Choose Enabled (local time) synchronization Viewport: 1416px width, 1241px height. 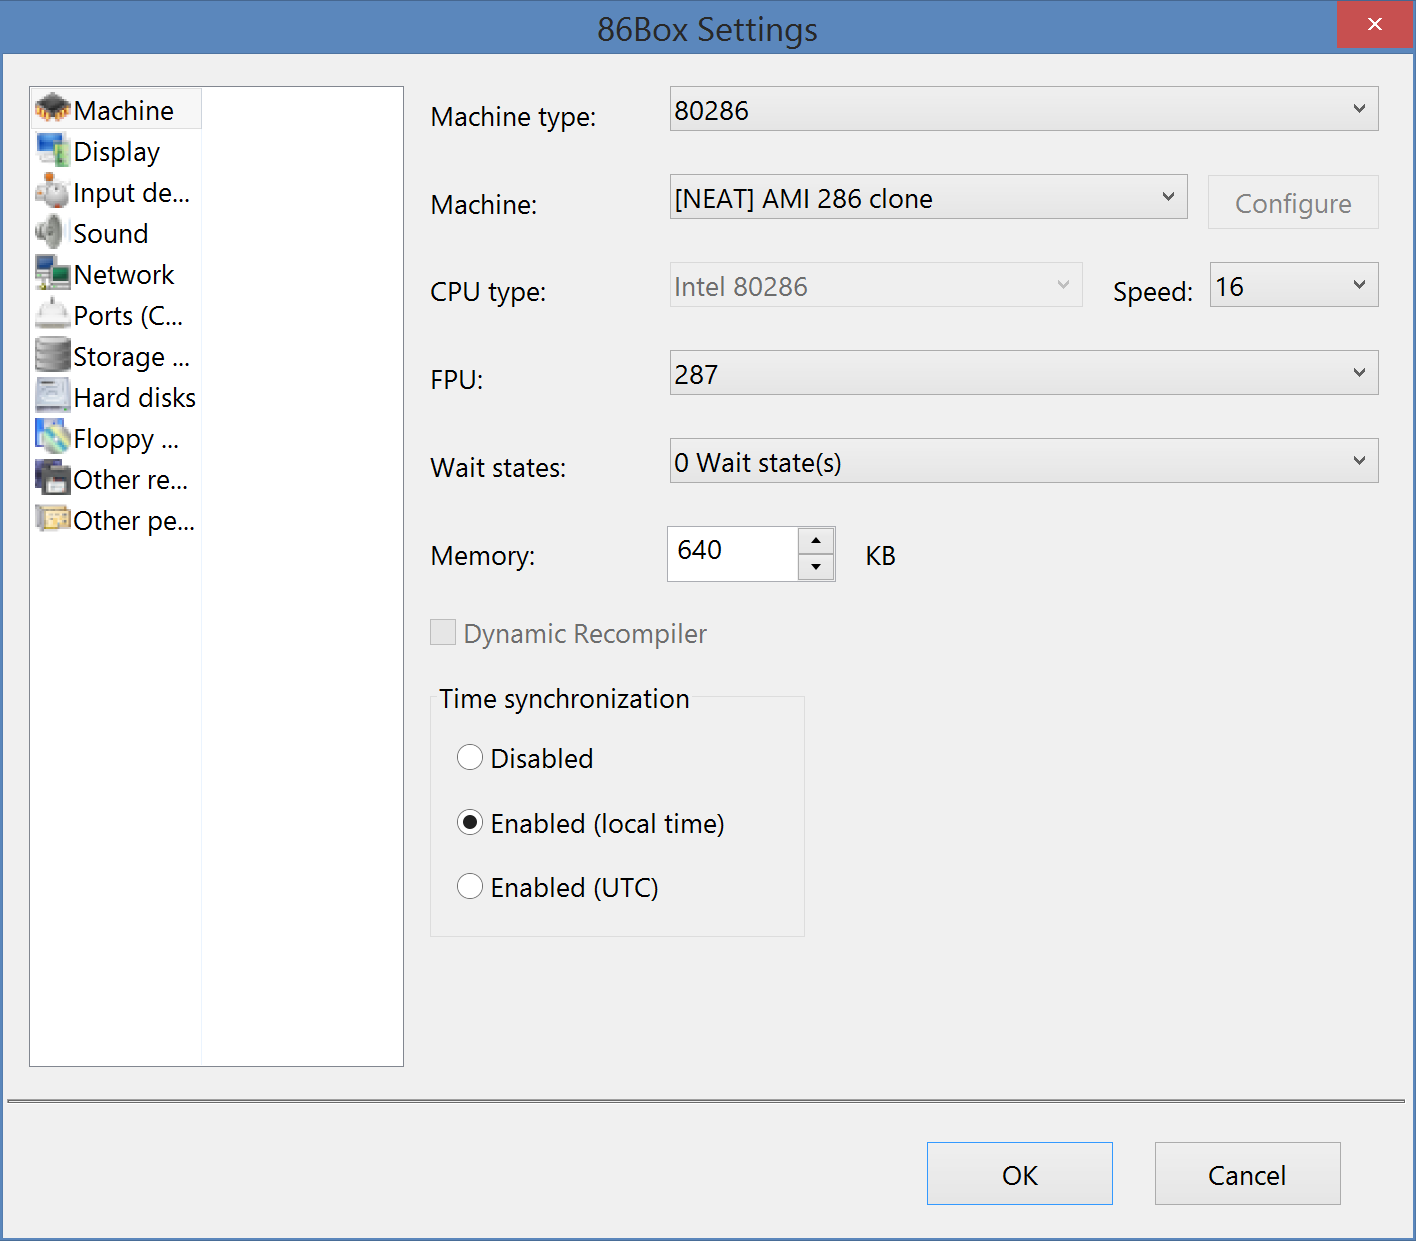pyautogui.click(x=470, y=822)
